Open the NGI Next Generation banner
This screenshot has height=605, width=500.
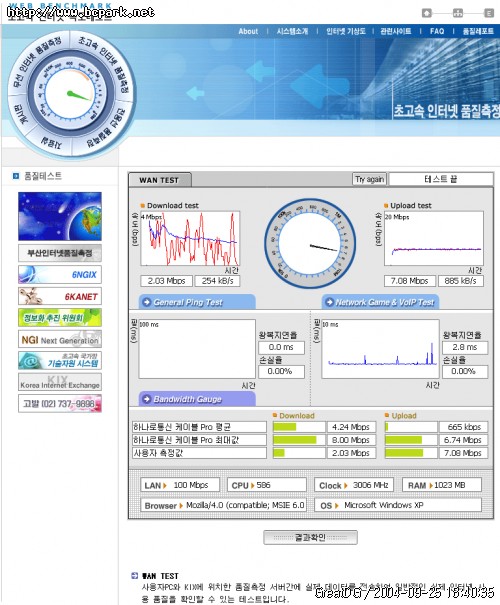click(x=60, y=339)
